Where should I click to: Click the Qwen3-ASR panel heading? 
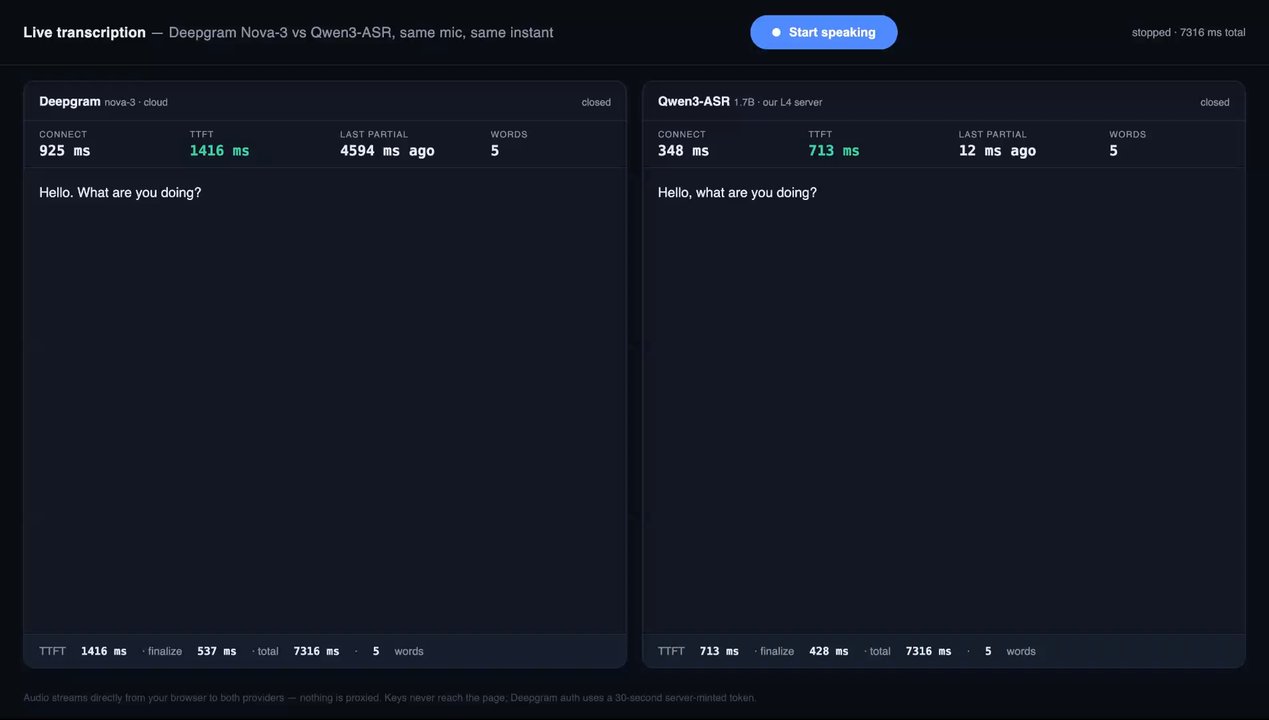click(693, 101)
